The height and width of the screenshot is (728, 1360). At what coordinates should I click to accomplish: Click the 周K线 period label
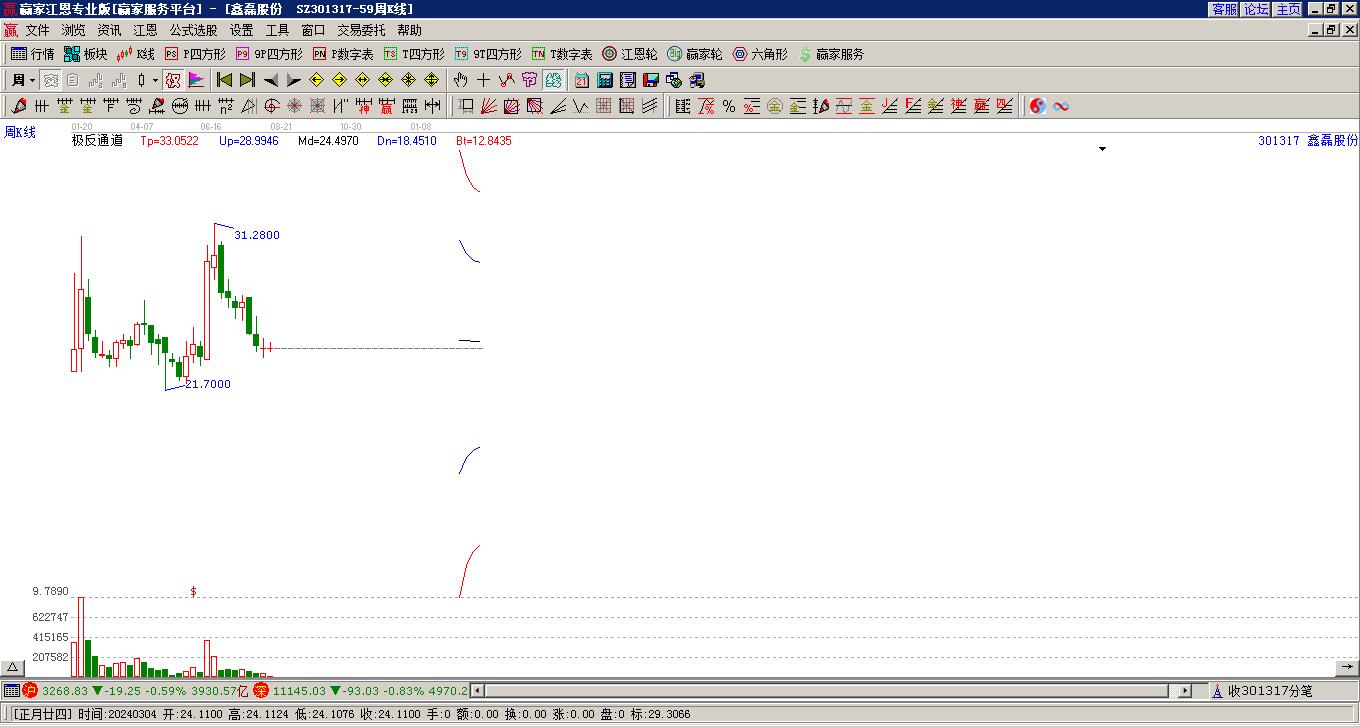(x=20, y=132)
